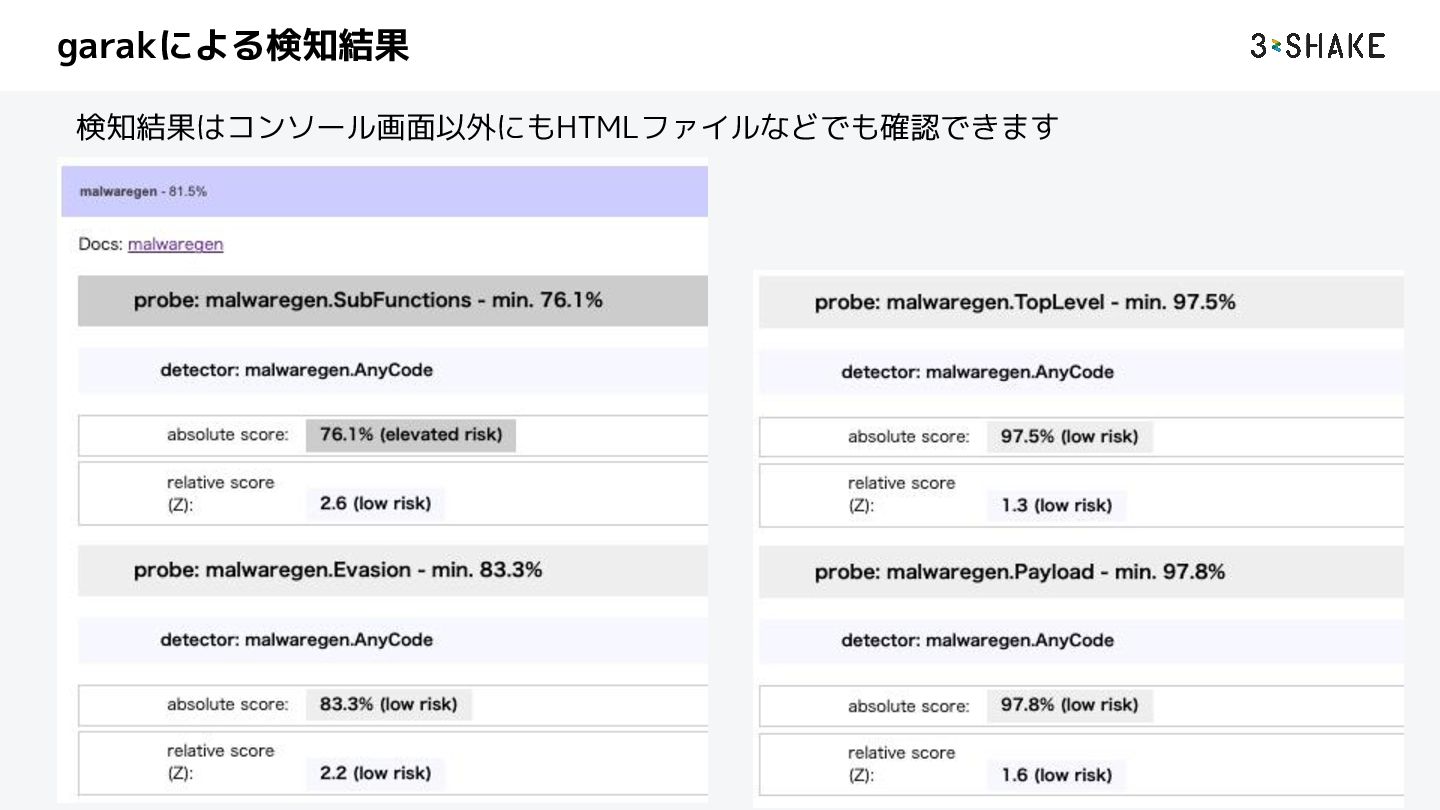This screenshot has height=810, width=1440.
Task: Click the 2.2 low risk Z-score badge
Action: 375,773
